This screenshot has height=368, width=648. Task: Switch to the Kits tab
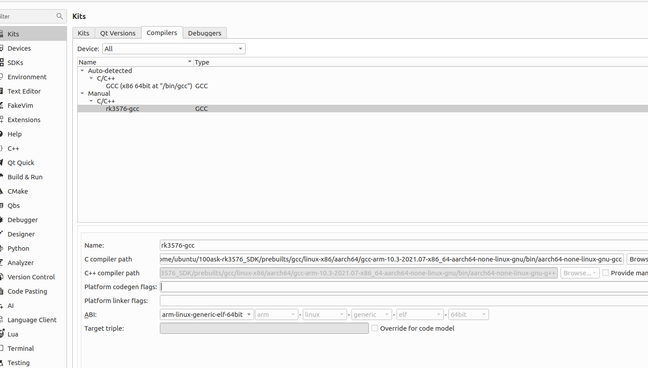coord(83,33)
